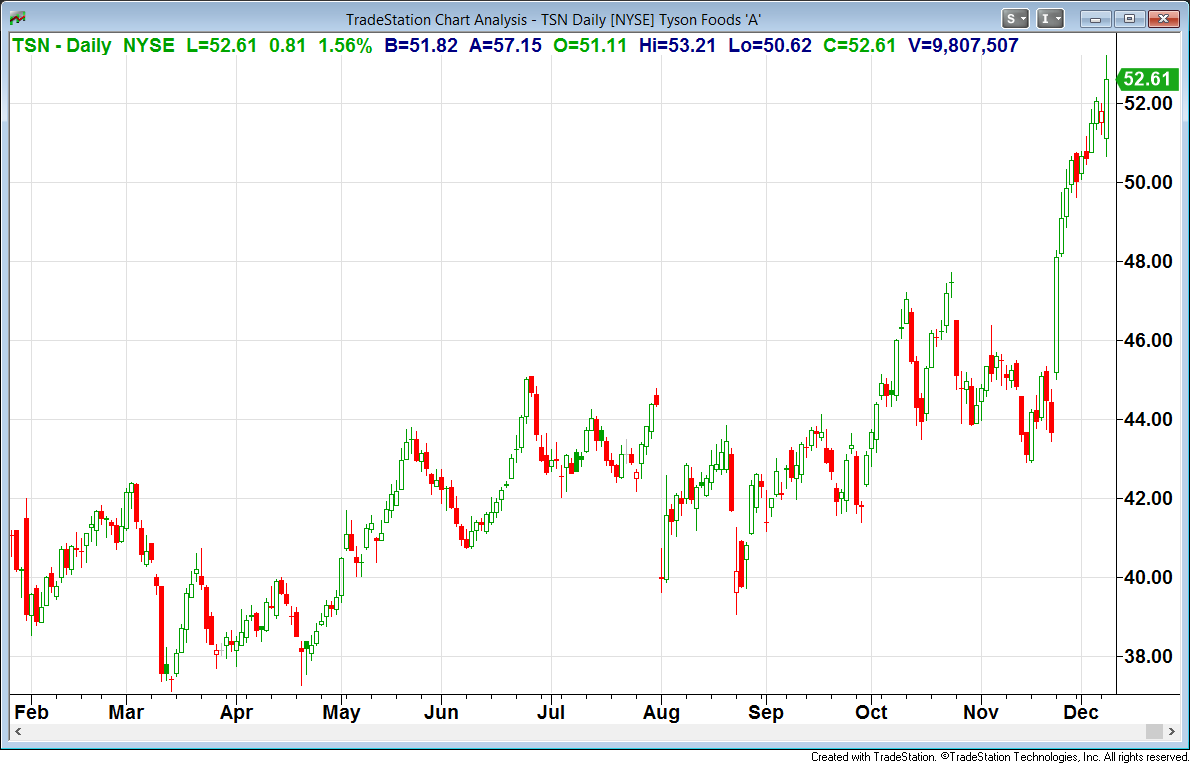Maximize the Chart Analysis window
Viewport: 1190px width, 763px height.
tap(1129, 18)
